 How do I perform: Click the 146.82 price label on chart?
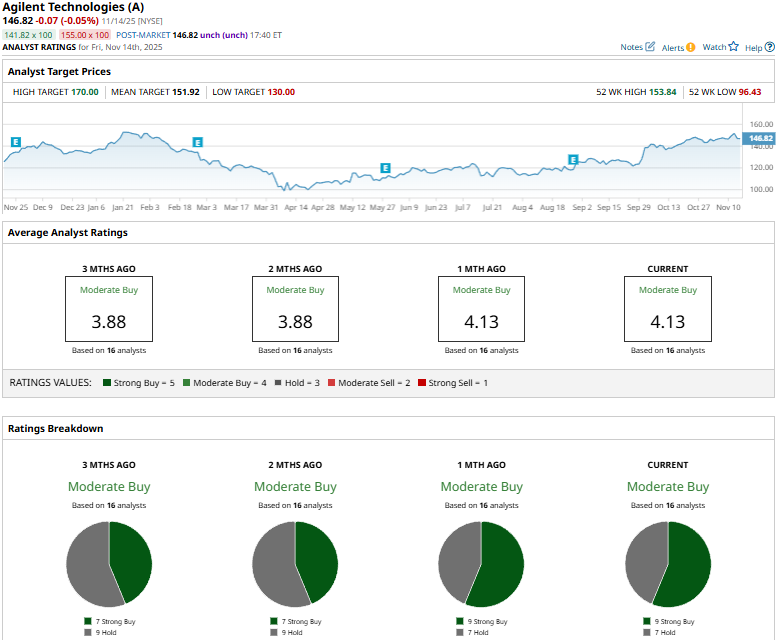point(760,138)
